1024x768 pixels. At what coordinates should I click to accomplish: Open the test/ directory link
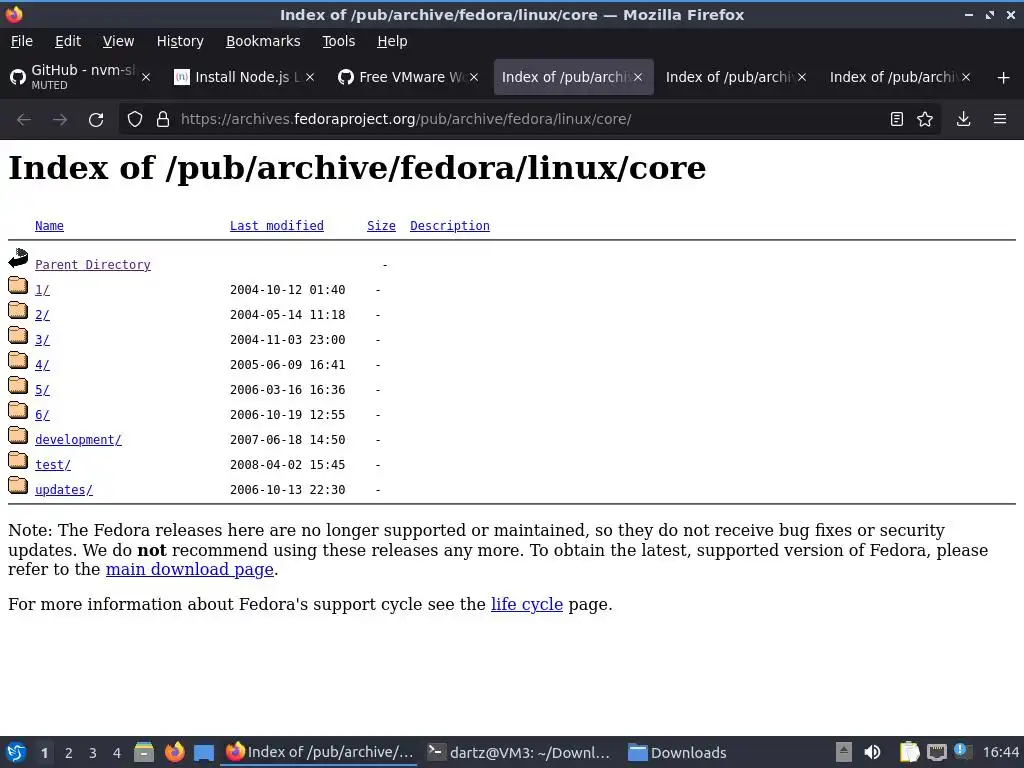pos(53,465)
